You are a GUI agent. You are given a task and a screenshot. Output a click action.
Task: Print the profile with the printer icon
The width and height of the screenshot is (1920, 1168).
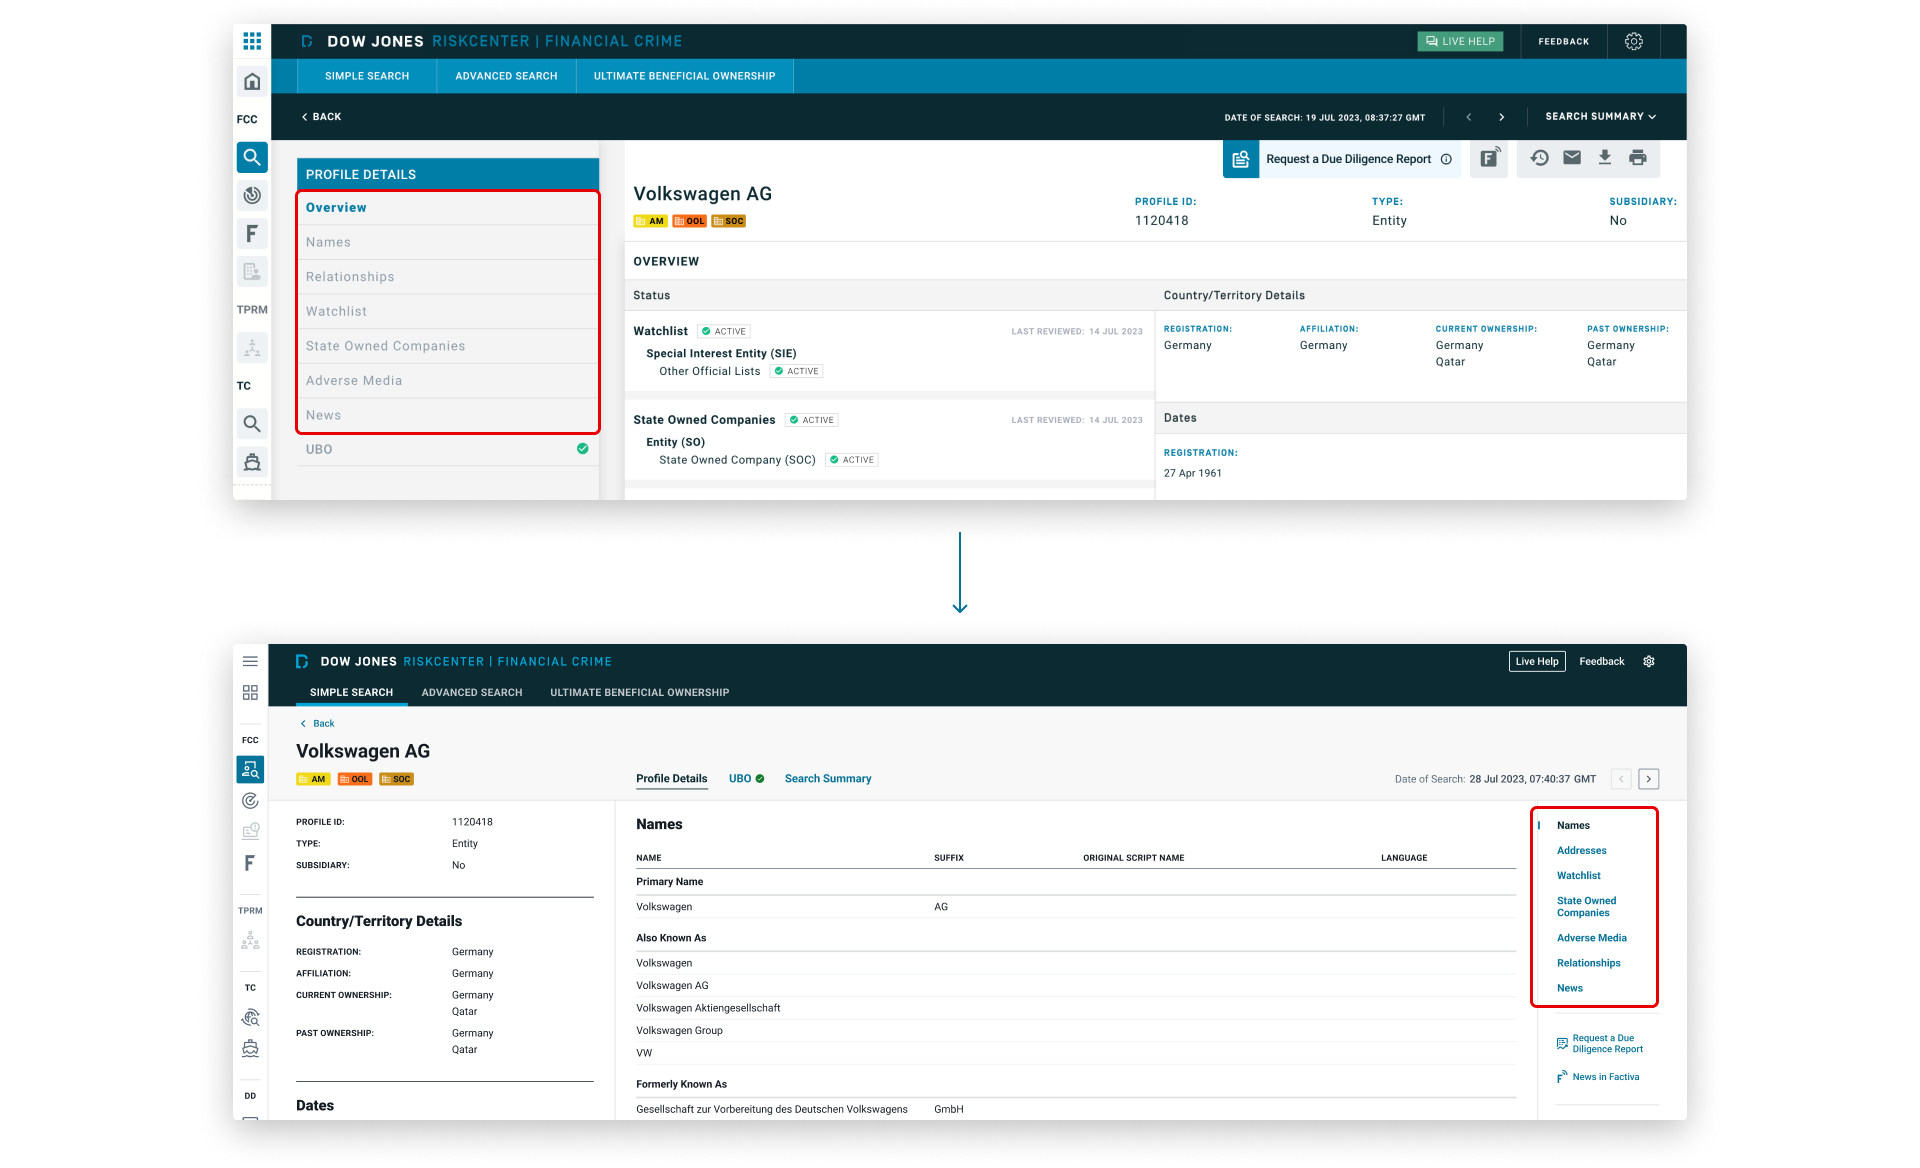pos(1638,158)
